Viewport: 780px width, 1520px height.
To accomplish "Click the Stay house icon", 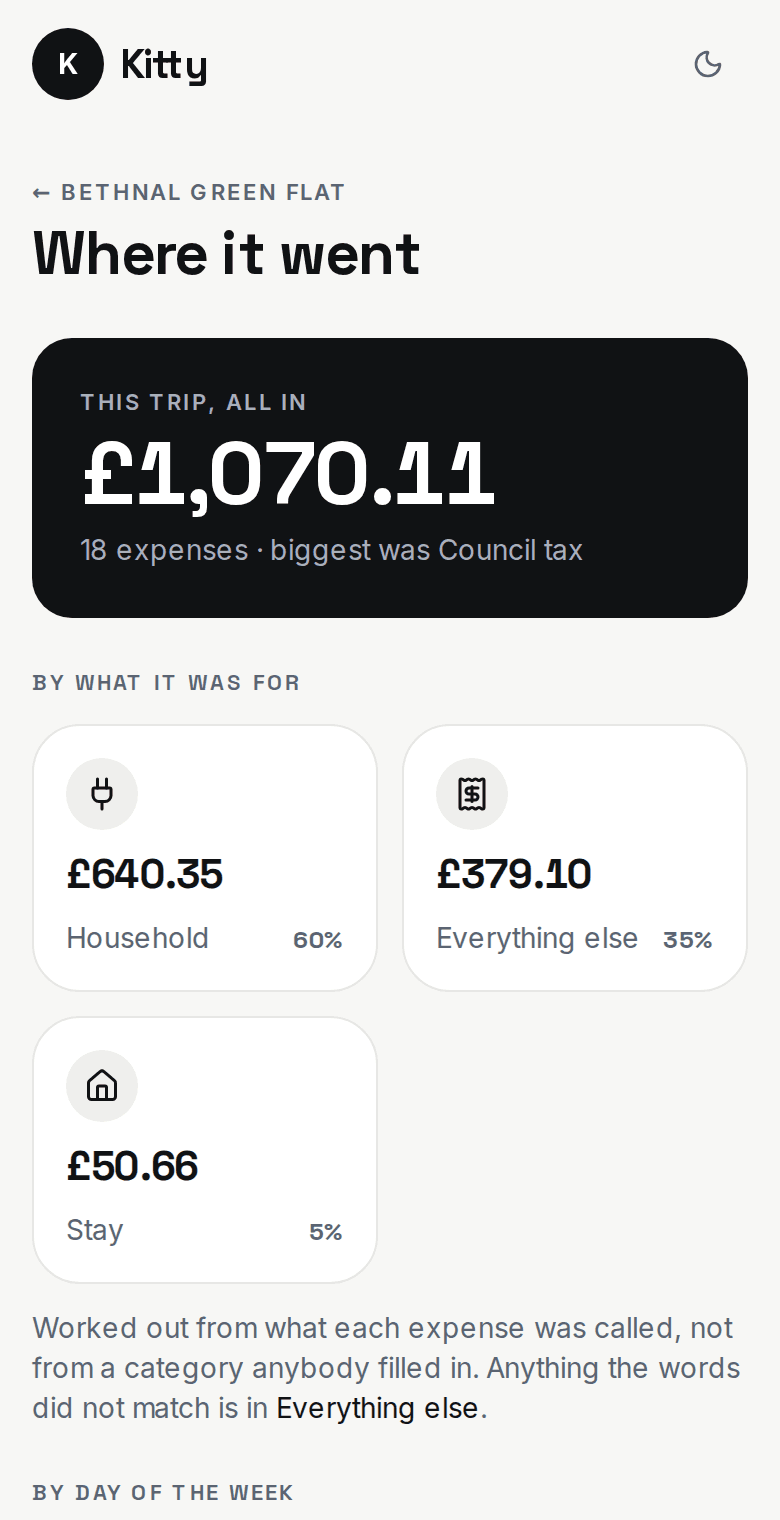I will click(x=102, y=1086).
